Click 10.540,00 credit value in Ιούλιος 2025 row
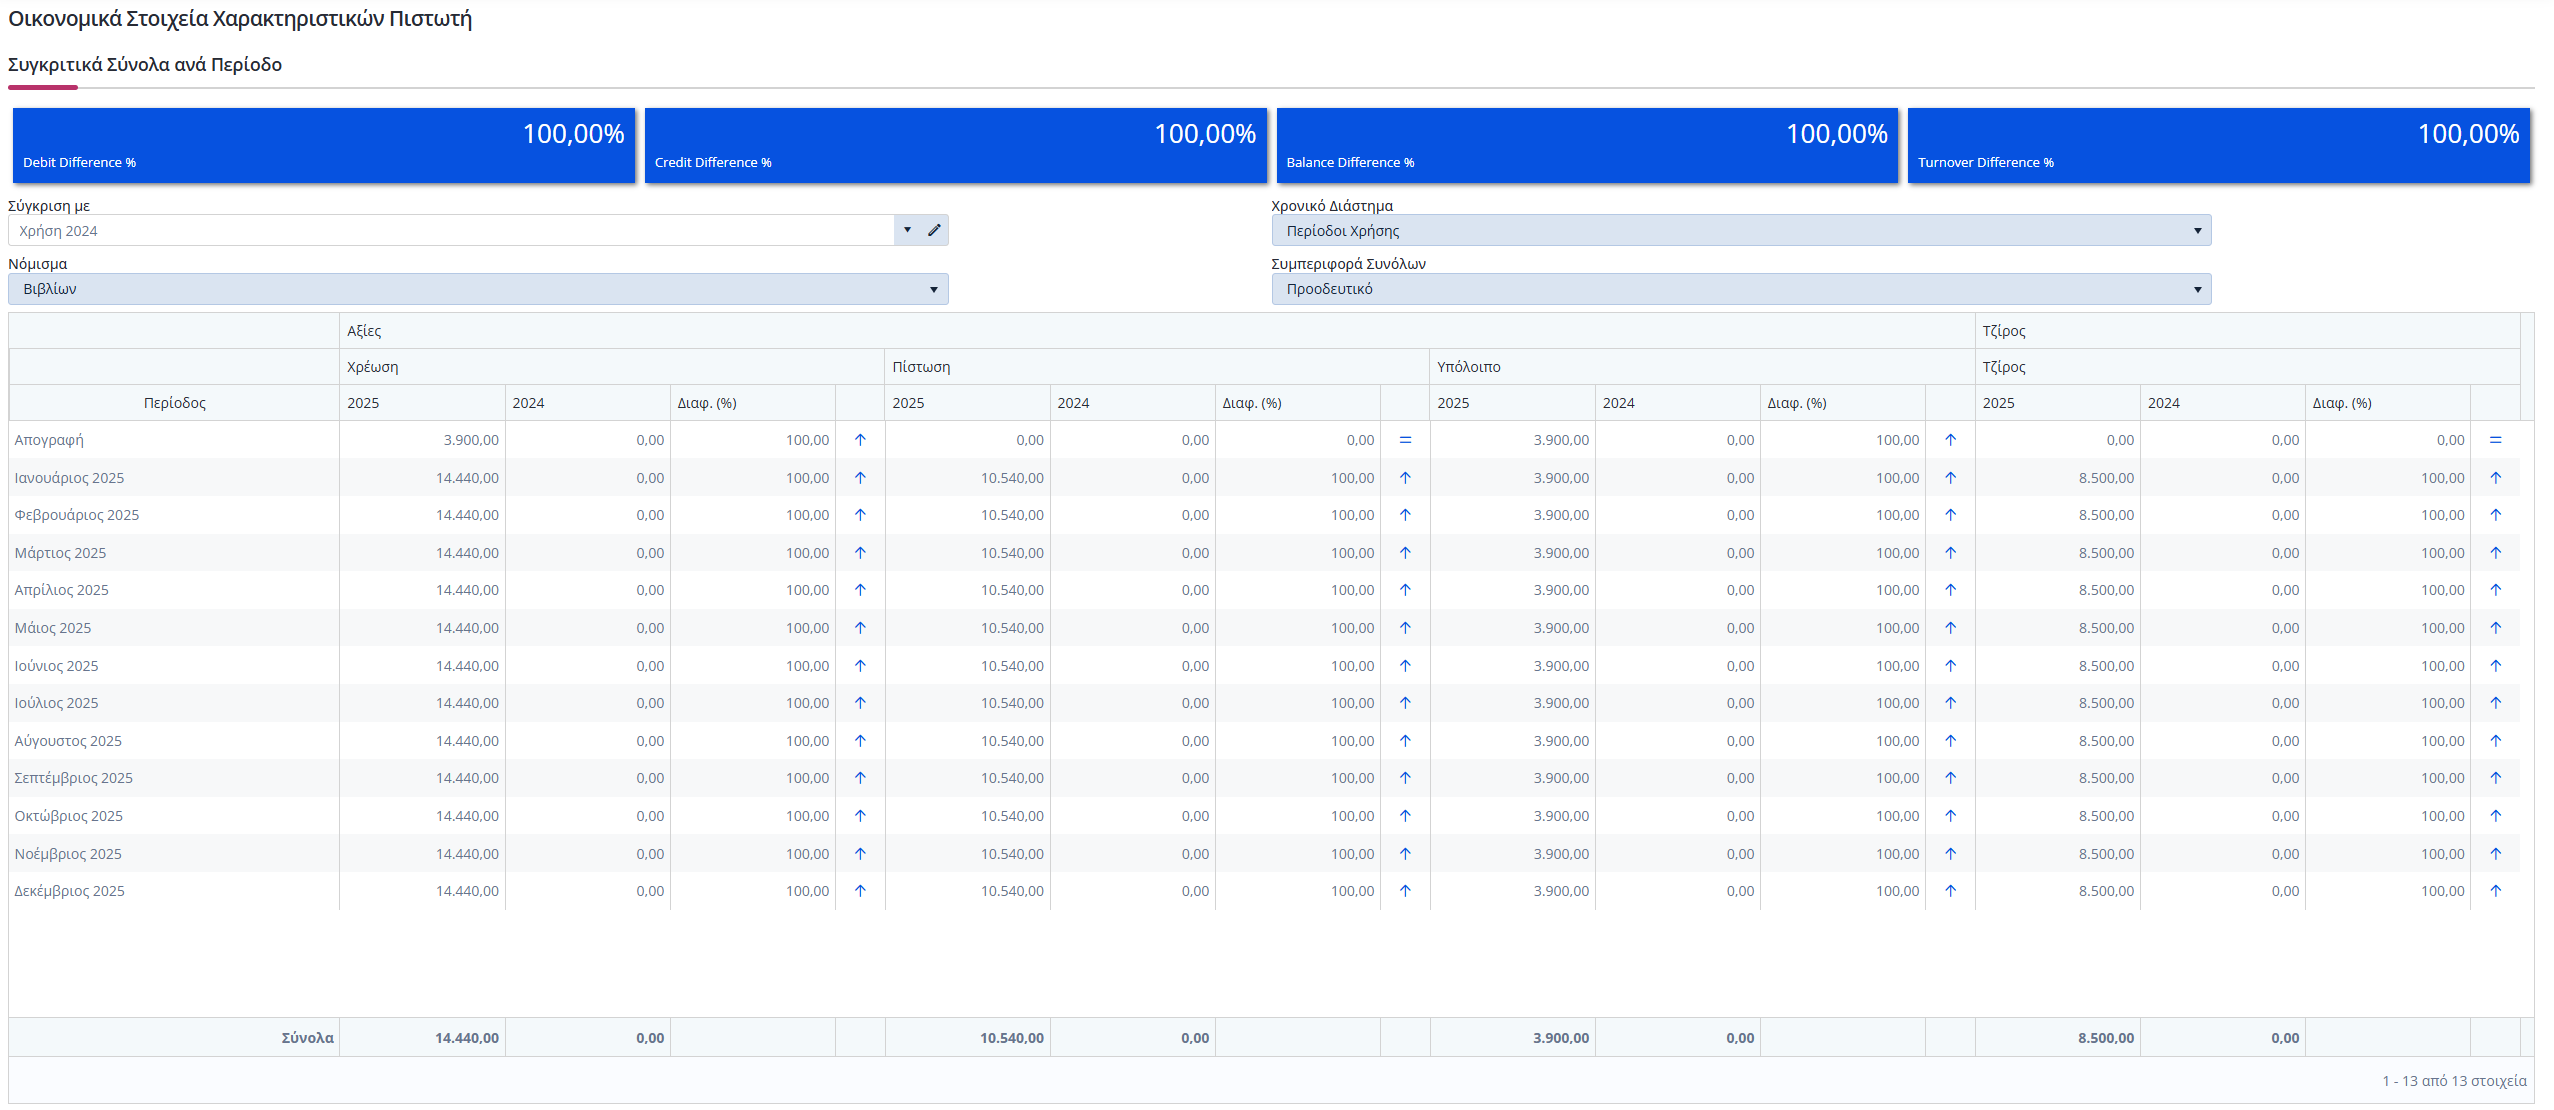 pos(1012,703)
